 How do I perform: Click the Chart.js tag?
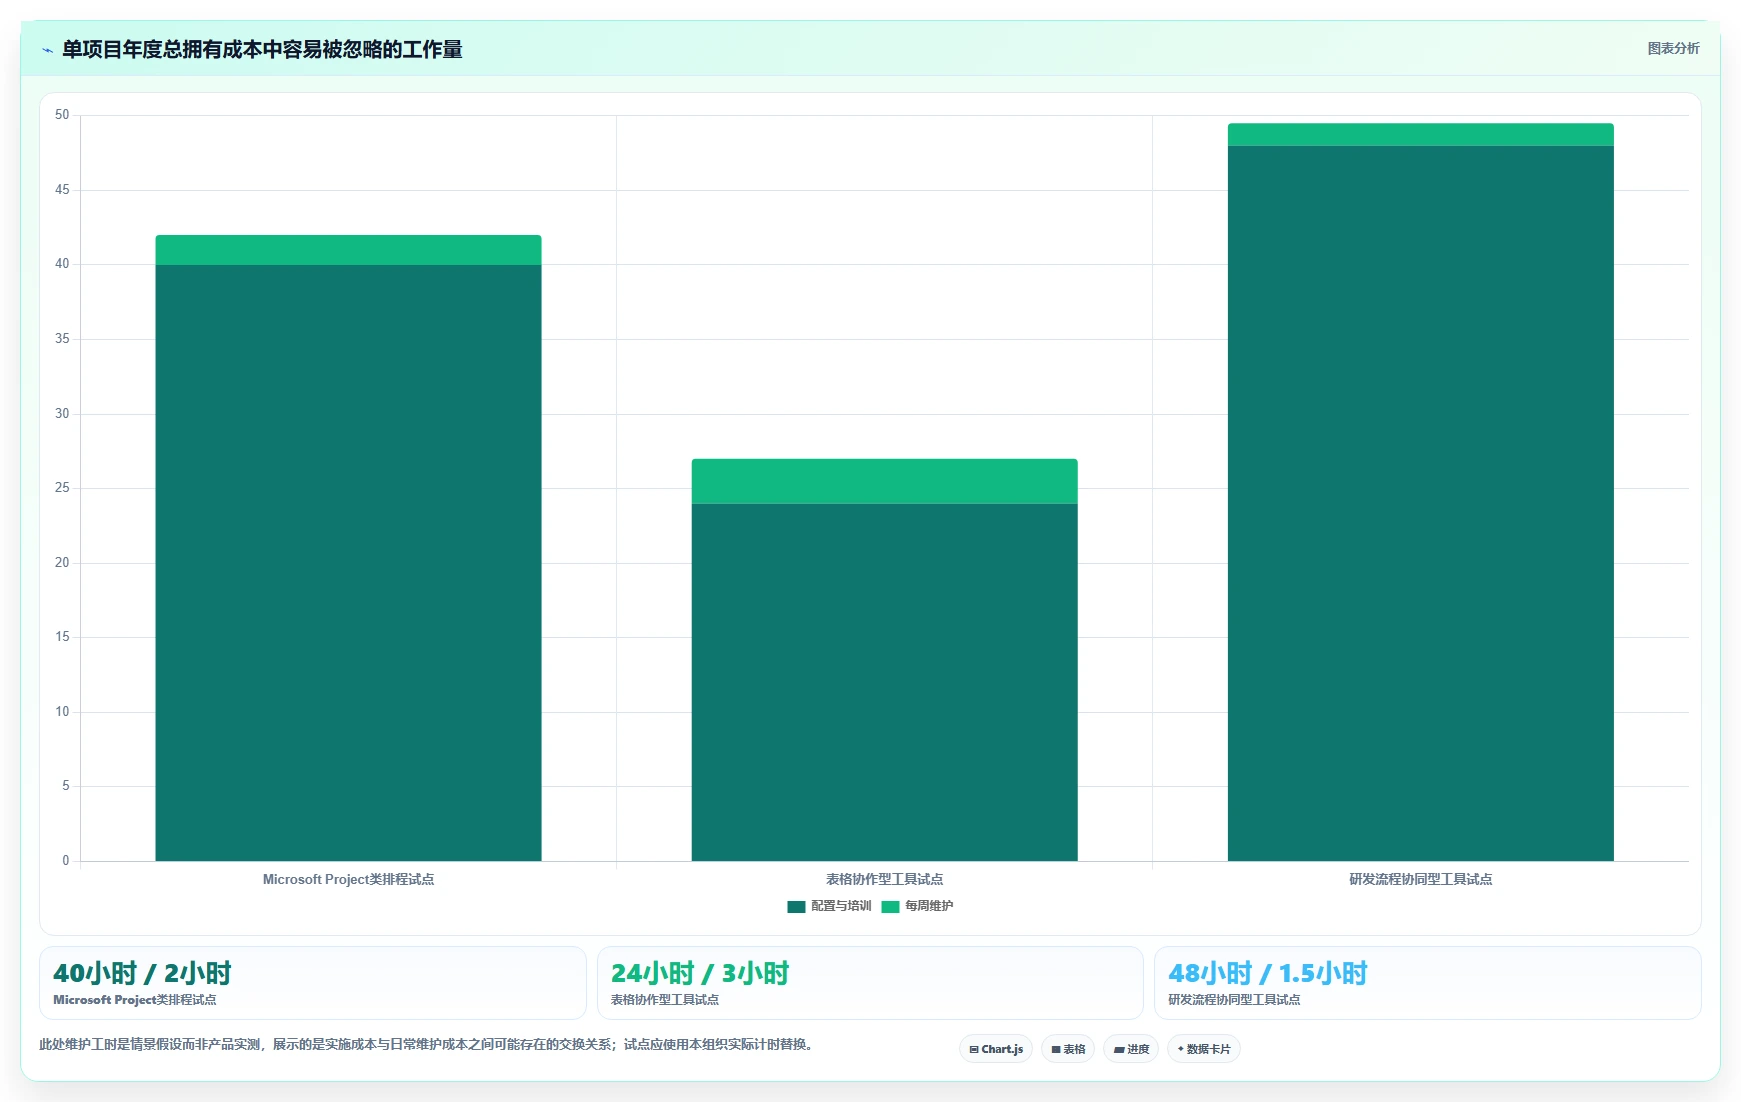click(x=996, y=1049)
